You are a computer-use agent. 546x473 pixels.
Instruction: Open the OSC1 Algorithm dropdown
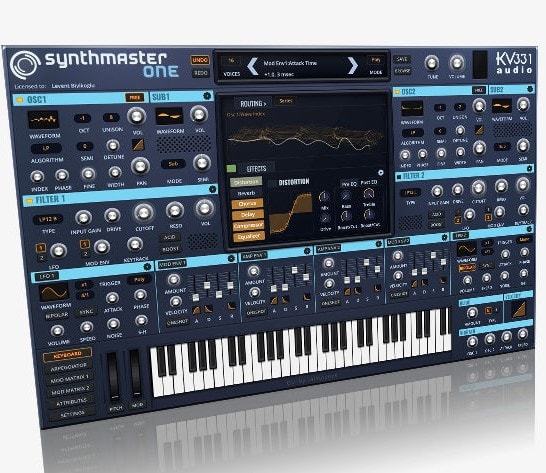46,148
